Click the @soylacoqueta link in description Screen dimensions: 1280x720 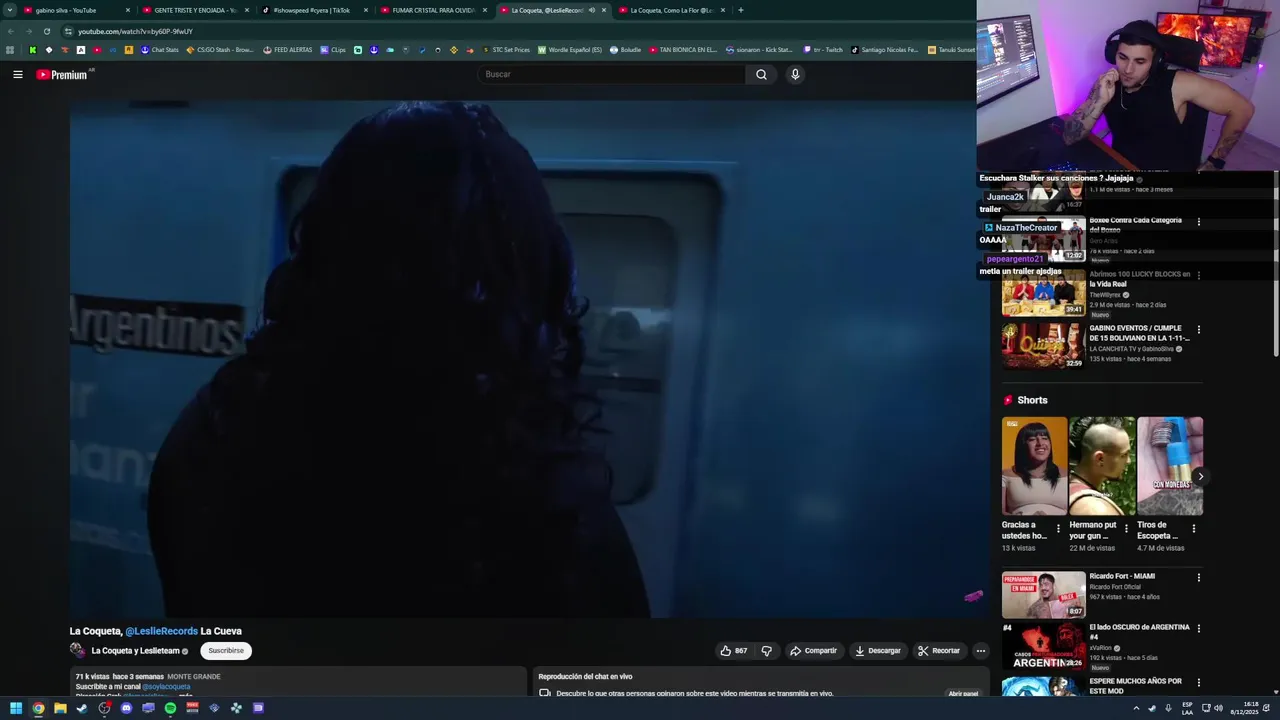166,687
